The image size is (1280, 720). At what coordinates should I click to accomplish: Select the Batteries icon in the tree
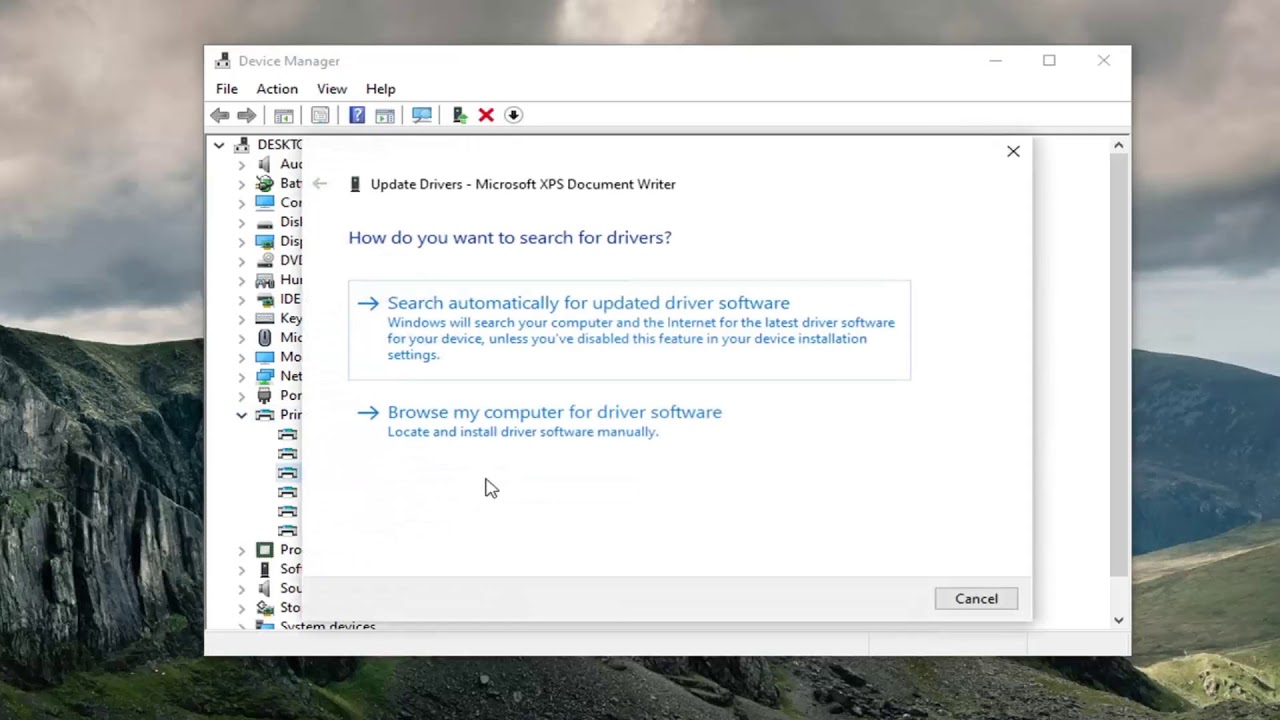point(265,183)
